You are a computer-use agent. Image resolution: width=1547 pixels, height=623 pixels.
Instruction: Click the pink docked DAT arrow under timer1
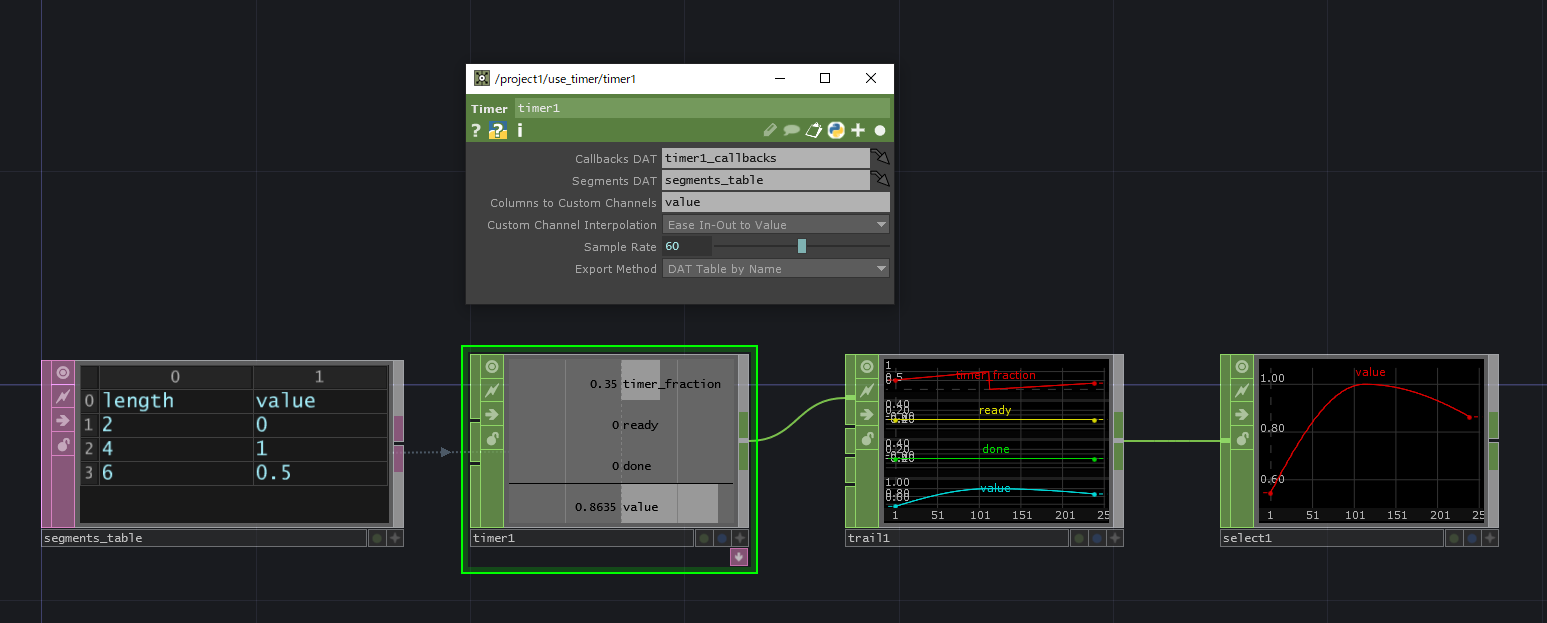click(x=739, y=557)
